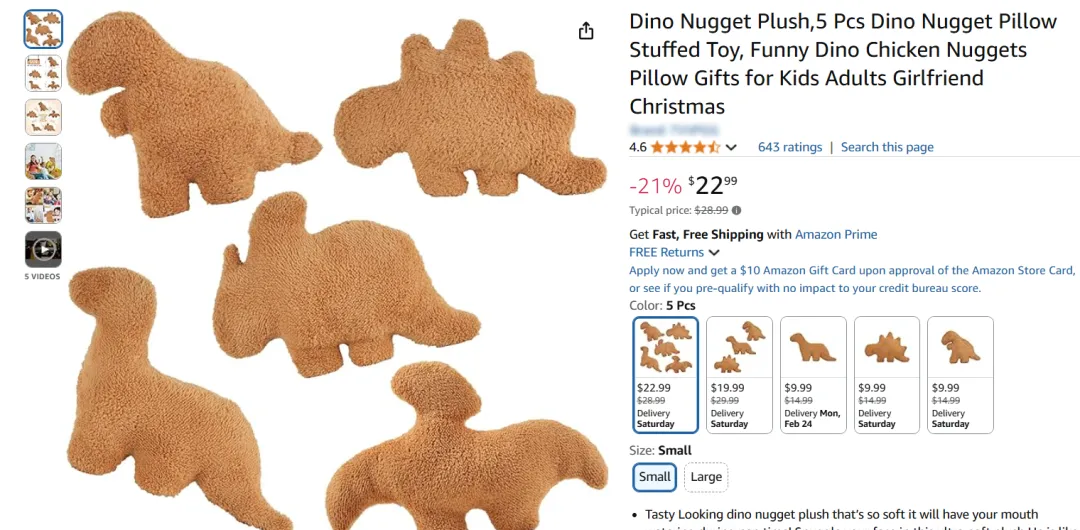The width and height of the screenshot is (1080, 530).
Task: View the fourth thumbnail with people photo
Action: 43,161
